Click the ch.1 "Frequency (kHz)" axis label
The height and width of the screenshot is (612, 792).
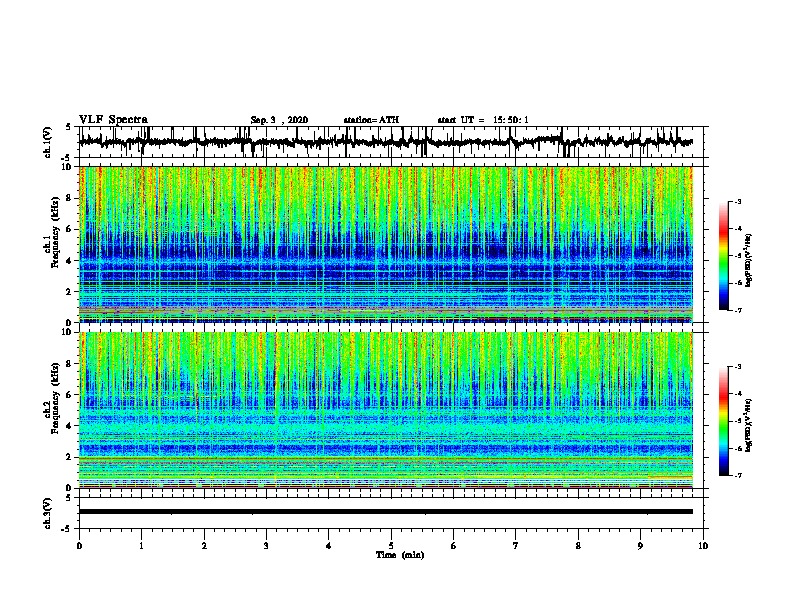[55, 233]
